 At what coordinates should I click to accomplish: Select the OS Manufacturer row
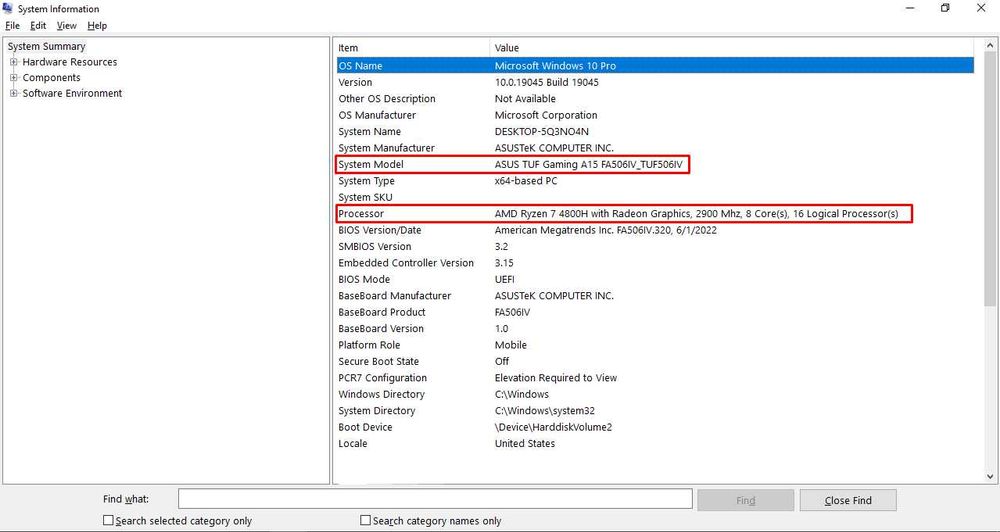[x=655, y=115]
